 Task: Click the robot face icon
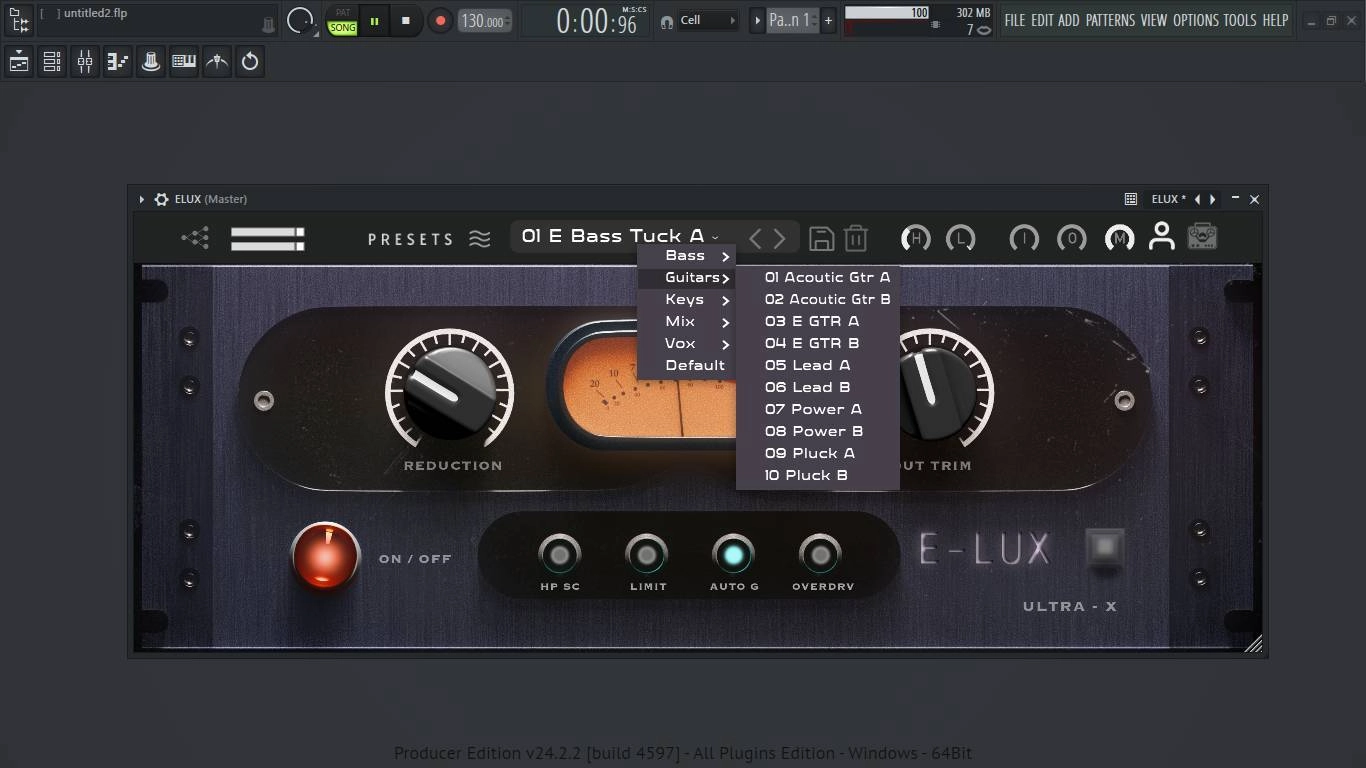(x=1202, y=236)
